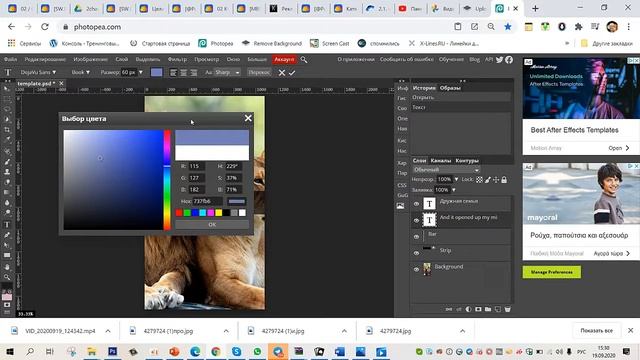Viewport: 640px width, 360px height.
Task: Add a layer mask icon
Action: pyautogui.click(x=478, y=309)
